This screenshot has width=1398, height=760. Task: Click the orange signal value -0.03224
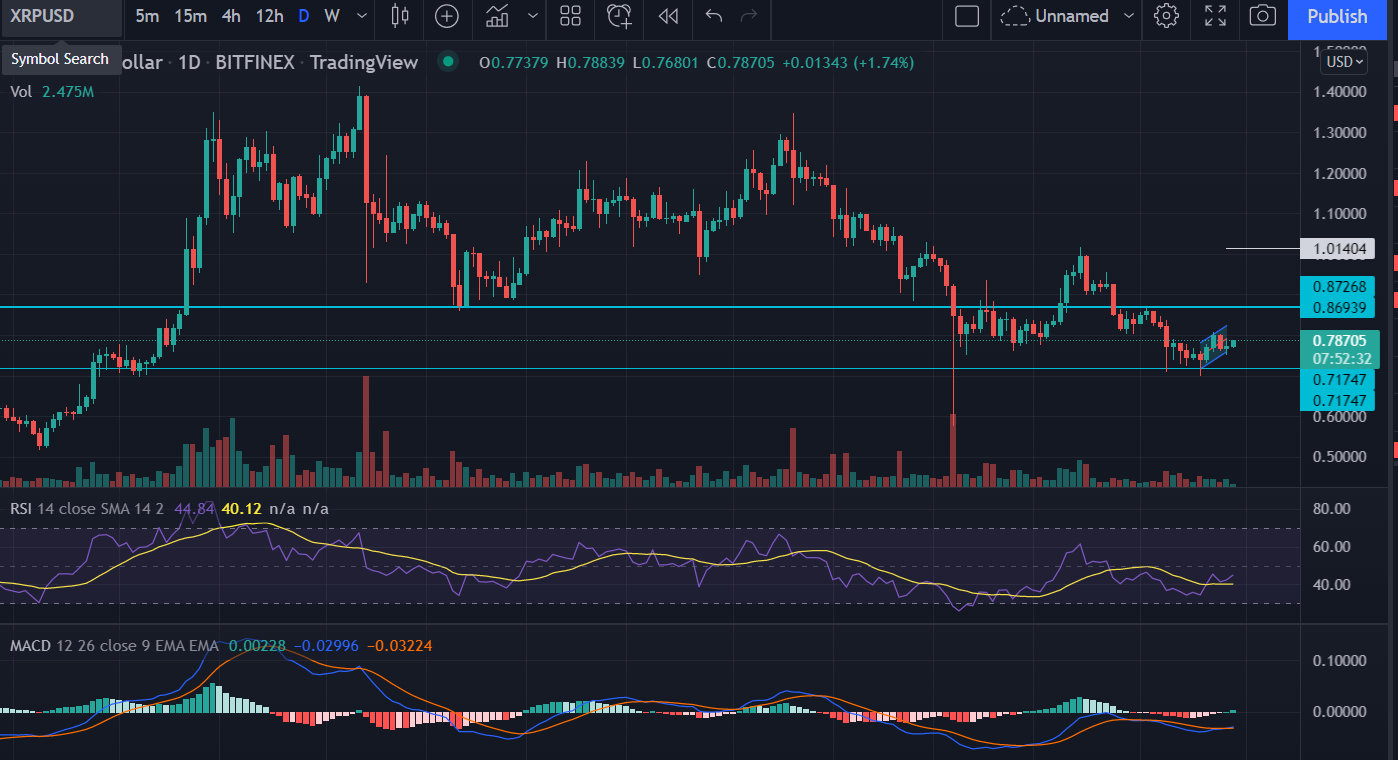[399, 646]
